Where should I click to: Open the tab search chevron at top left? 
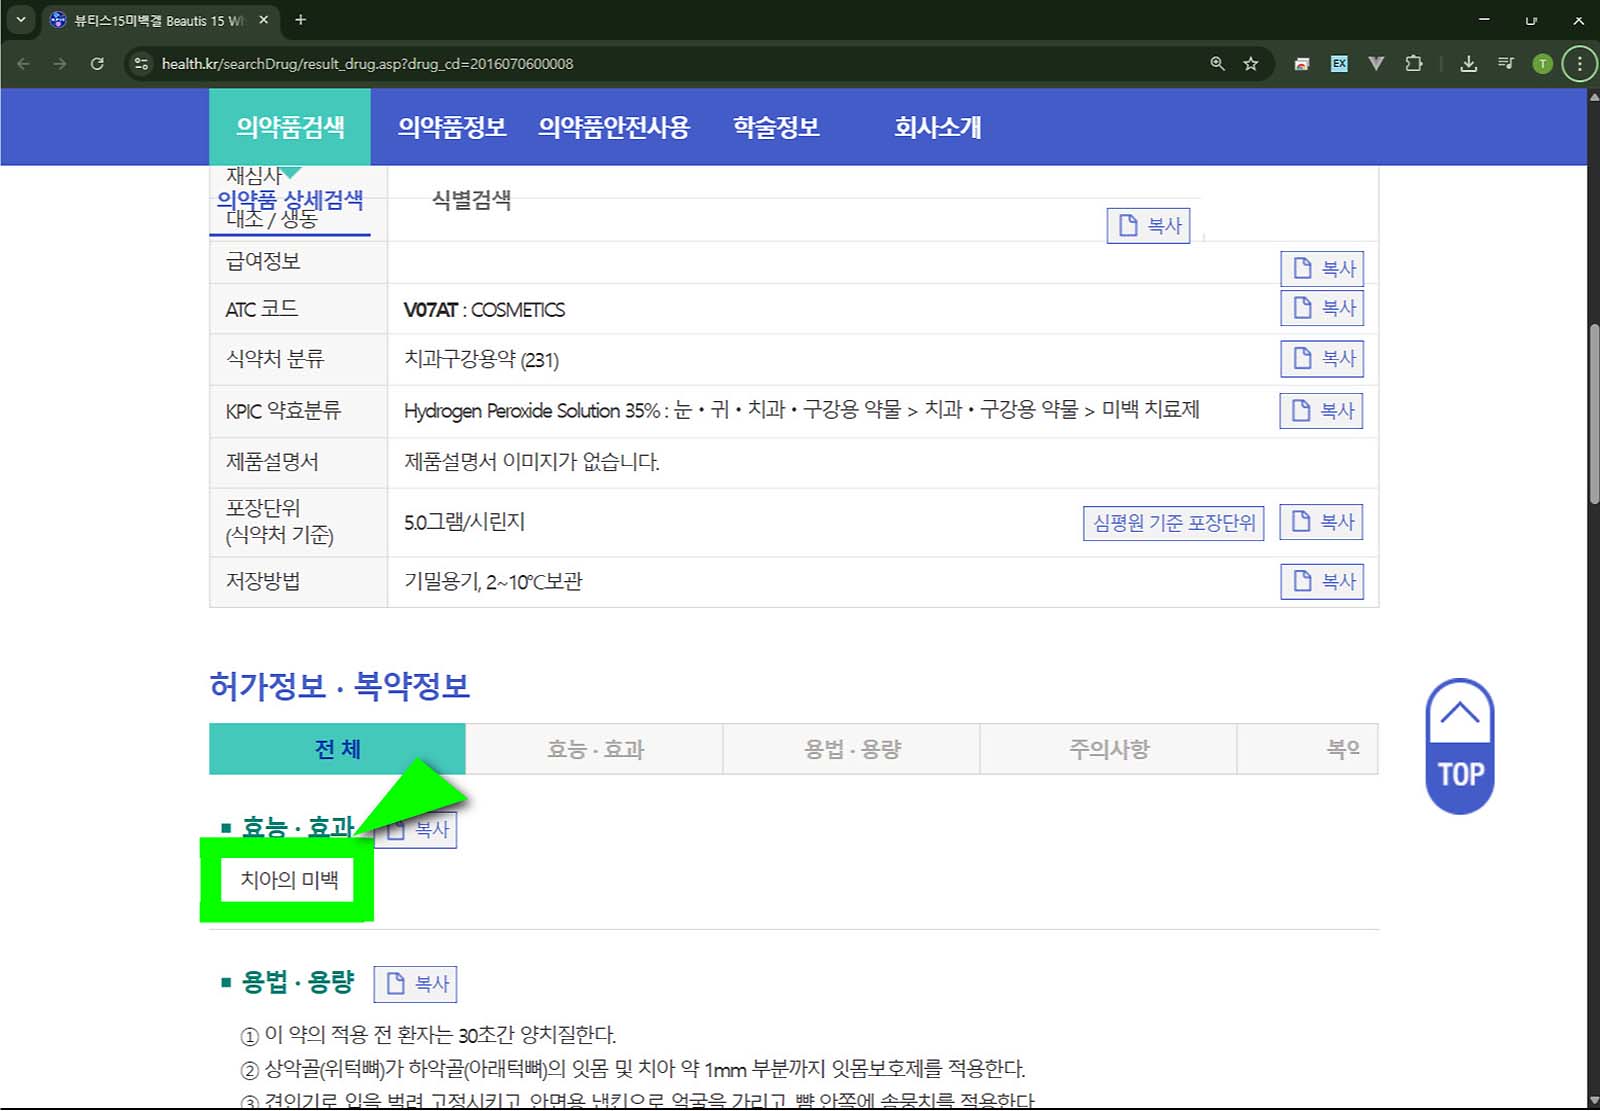(21, 19)
